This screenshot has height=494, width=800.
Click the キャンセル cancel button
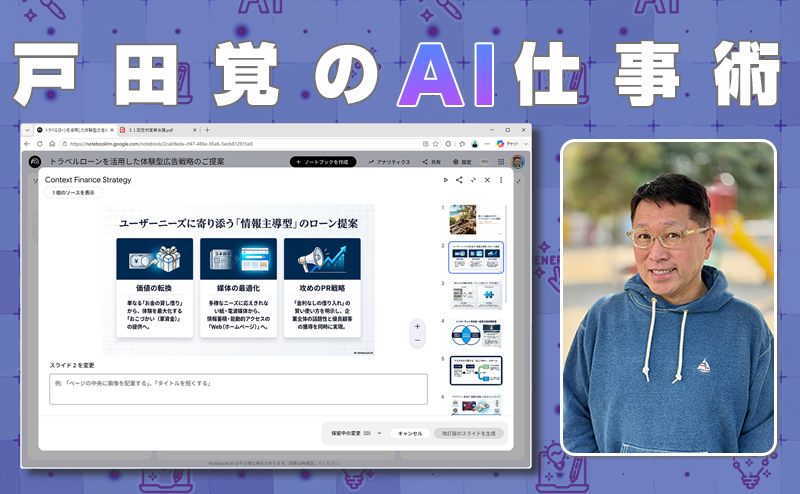(x=410, y=433)
